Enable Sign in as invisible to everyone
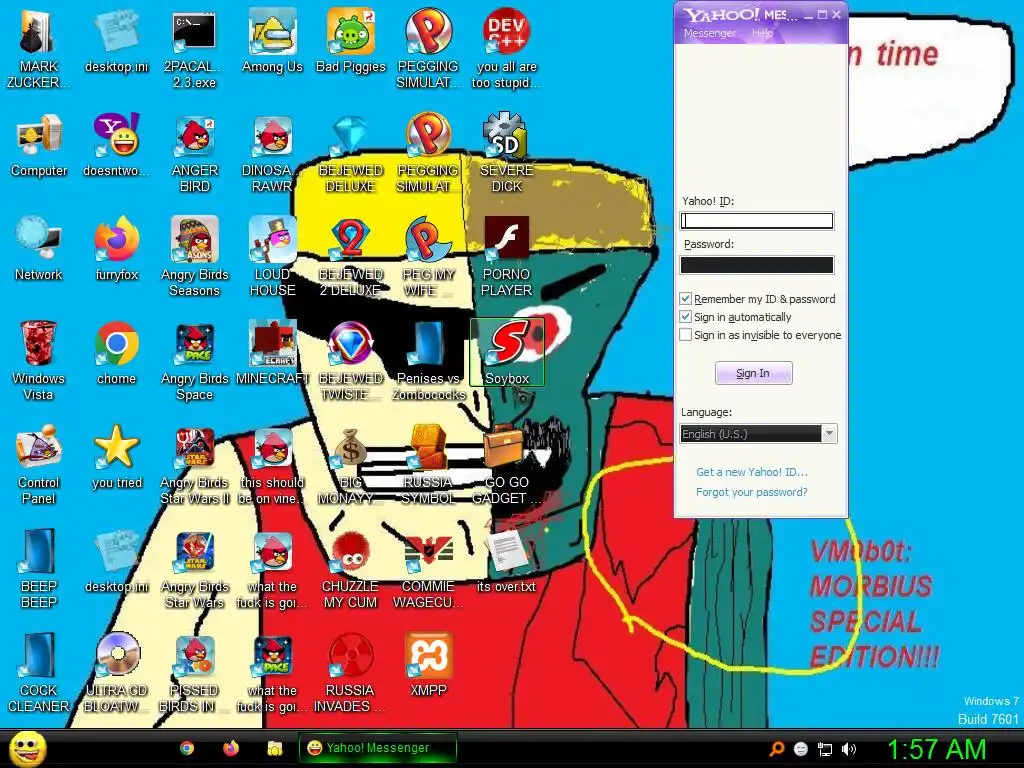The height and width of the screenshot is (768, 1024). pos(685,334)
